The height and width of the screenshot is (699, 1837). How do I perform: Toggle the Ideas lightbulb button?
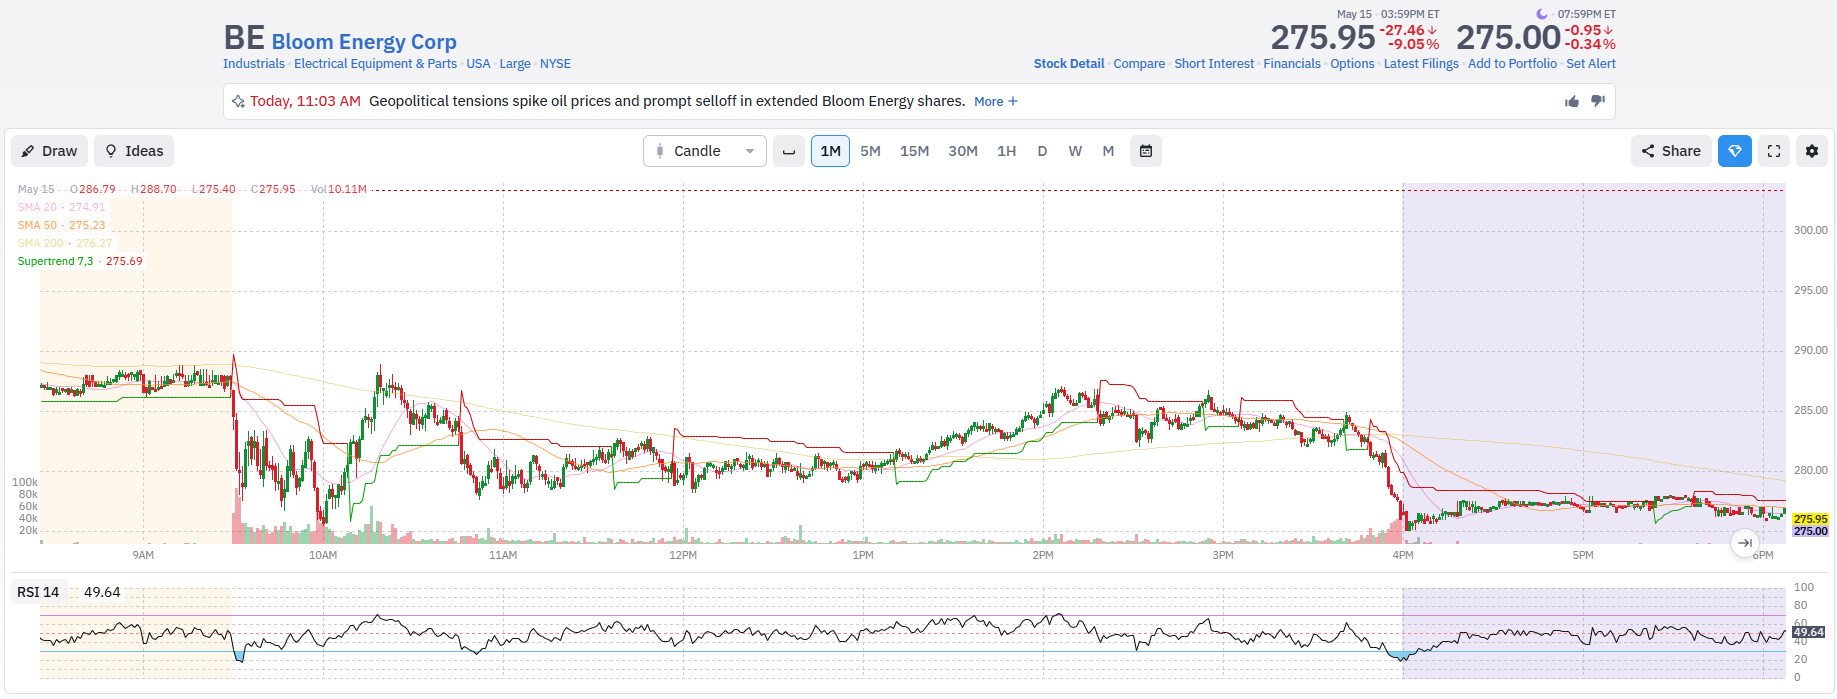134,151
